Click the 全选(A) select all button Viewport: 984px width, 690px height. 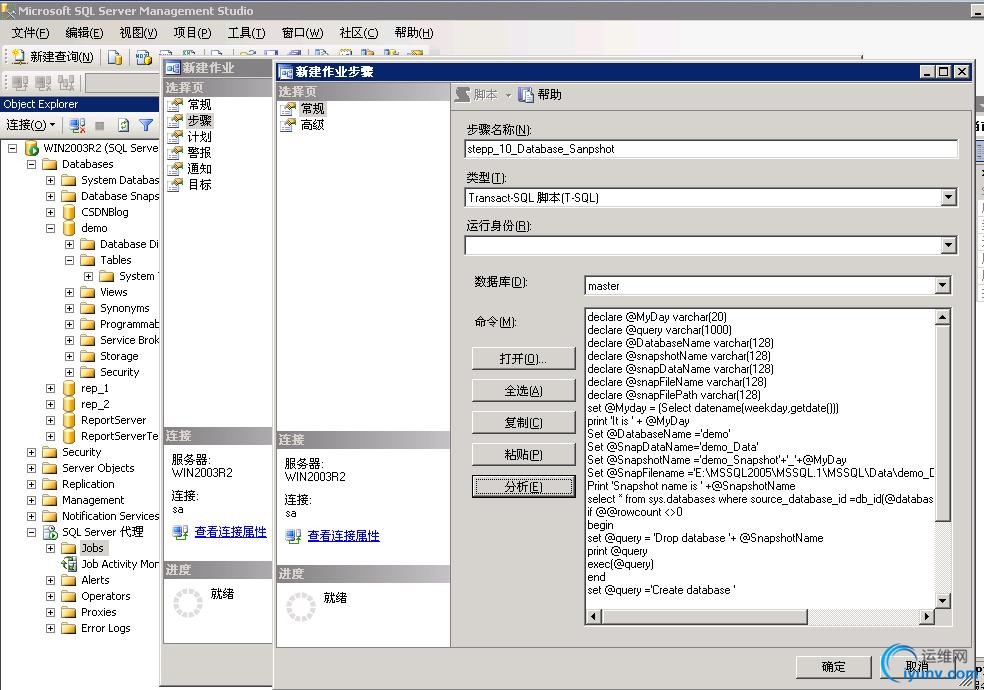point(523,391)
